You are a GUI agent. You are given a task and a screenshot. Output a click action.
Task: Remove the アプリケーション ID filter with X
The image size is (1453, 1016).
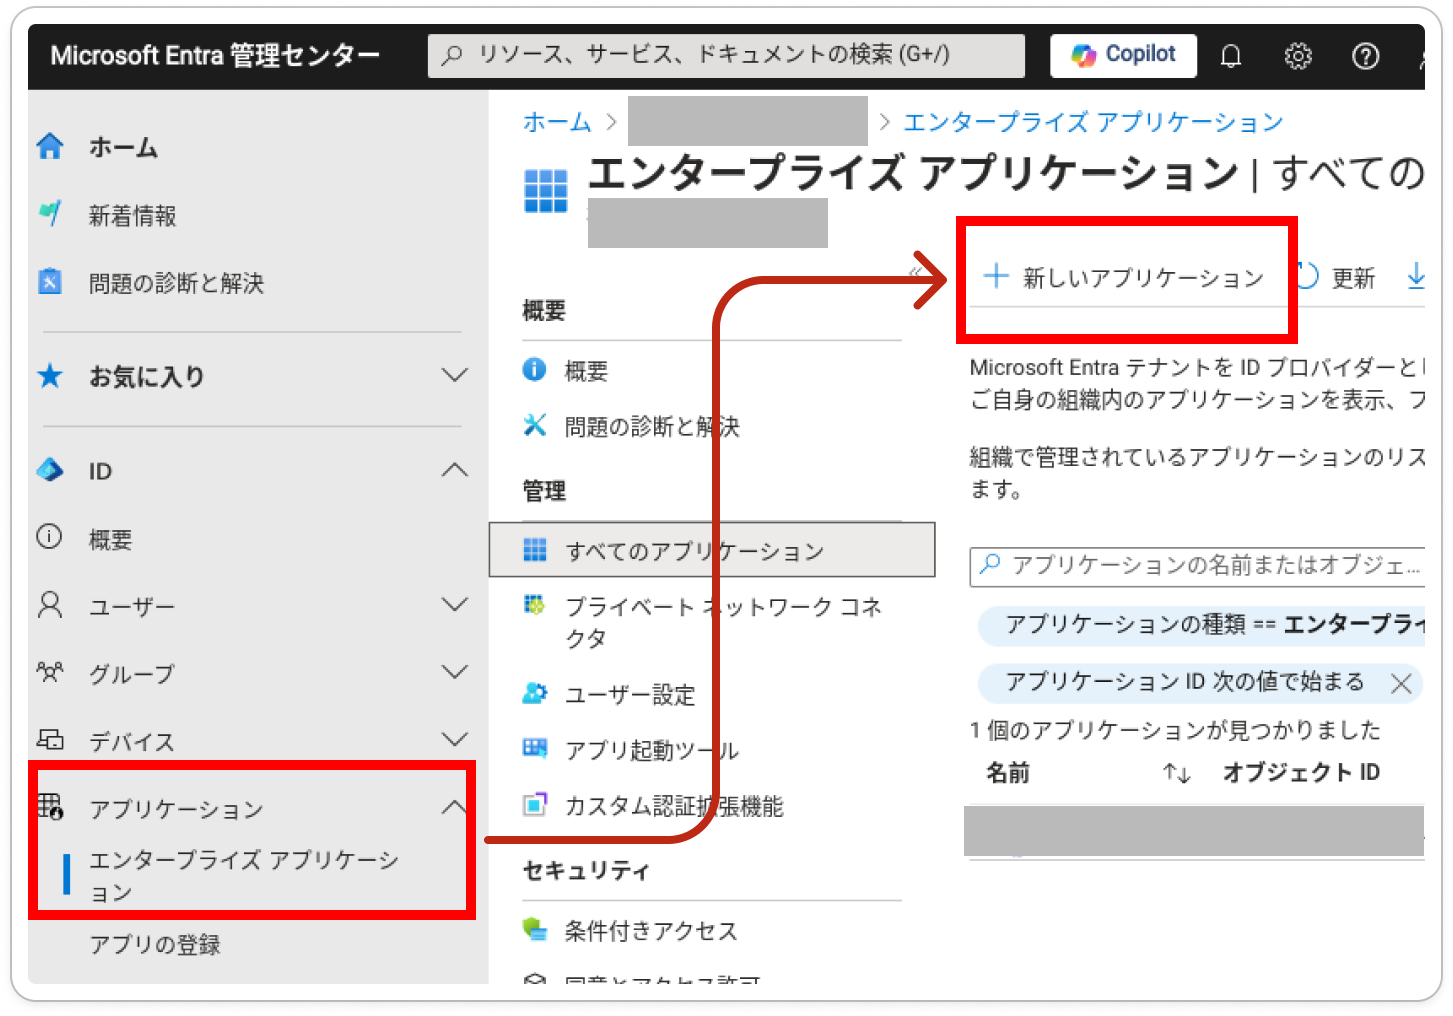(x=1401, y=683)
